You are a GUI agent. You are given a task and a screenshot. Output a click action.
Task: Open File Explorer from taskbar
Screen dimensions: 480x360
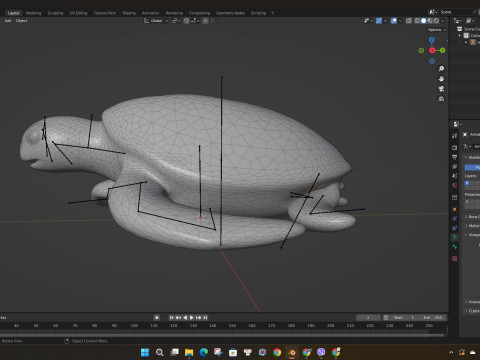(x=189, y=352)
